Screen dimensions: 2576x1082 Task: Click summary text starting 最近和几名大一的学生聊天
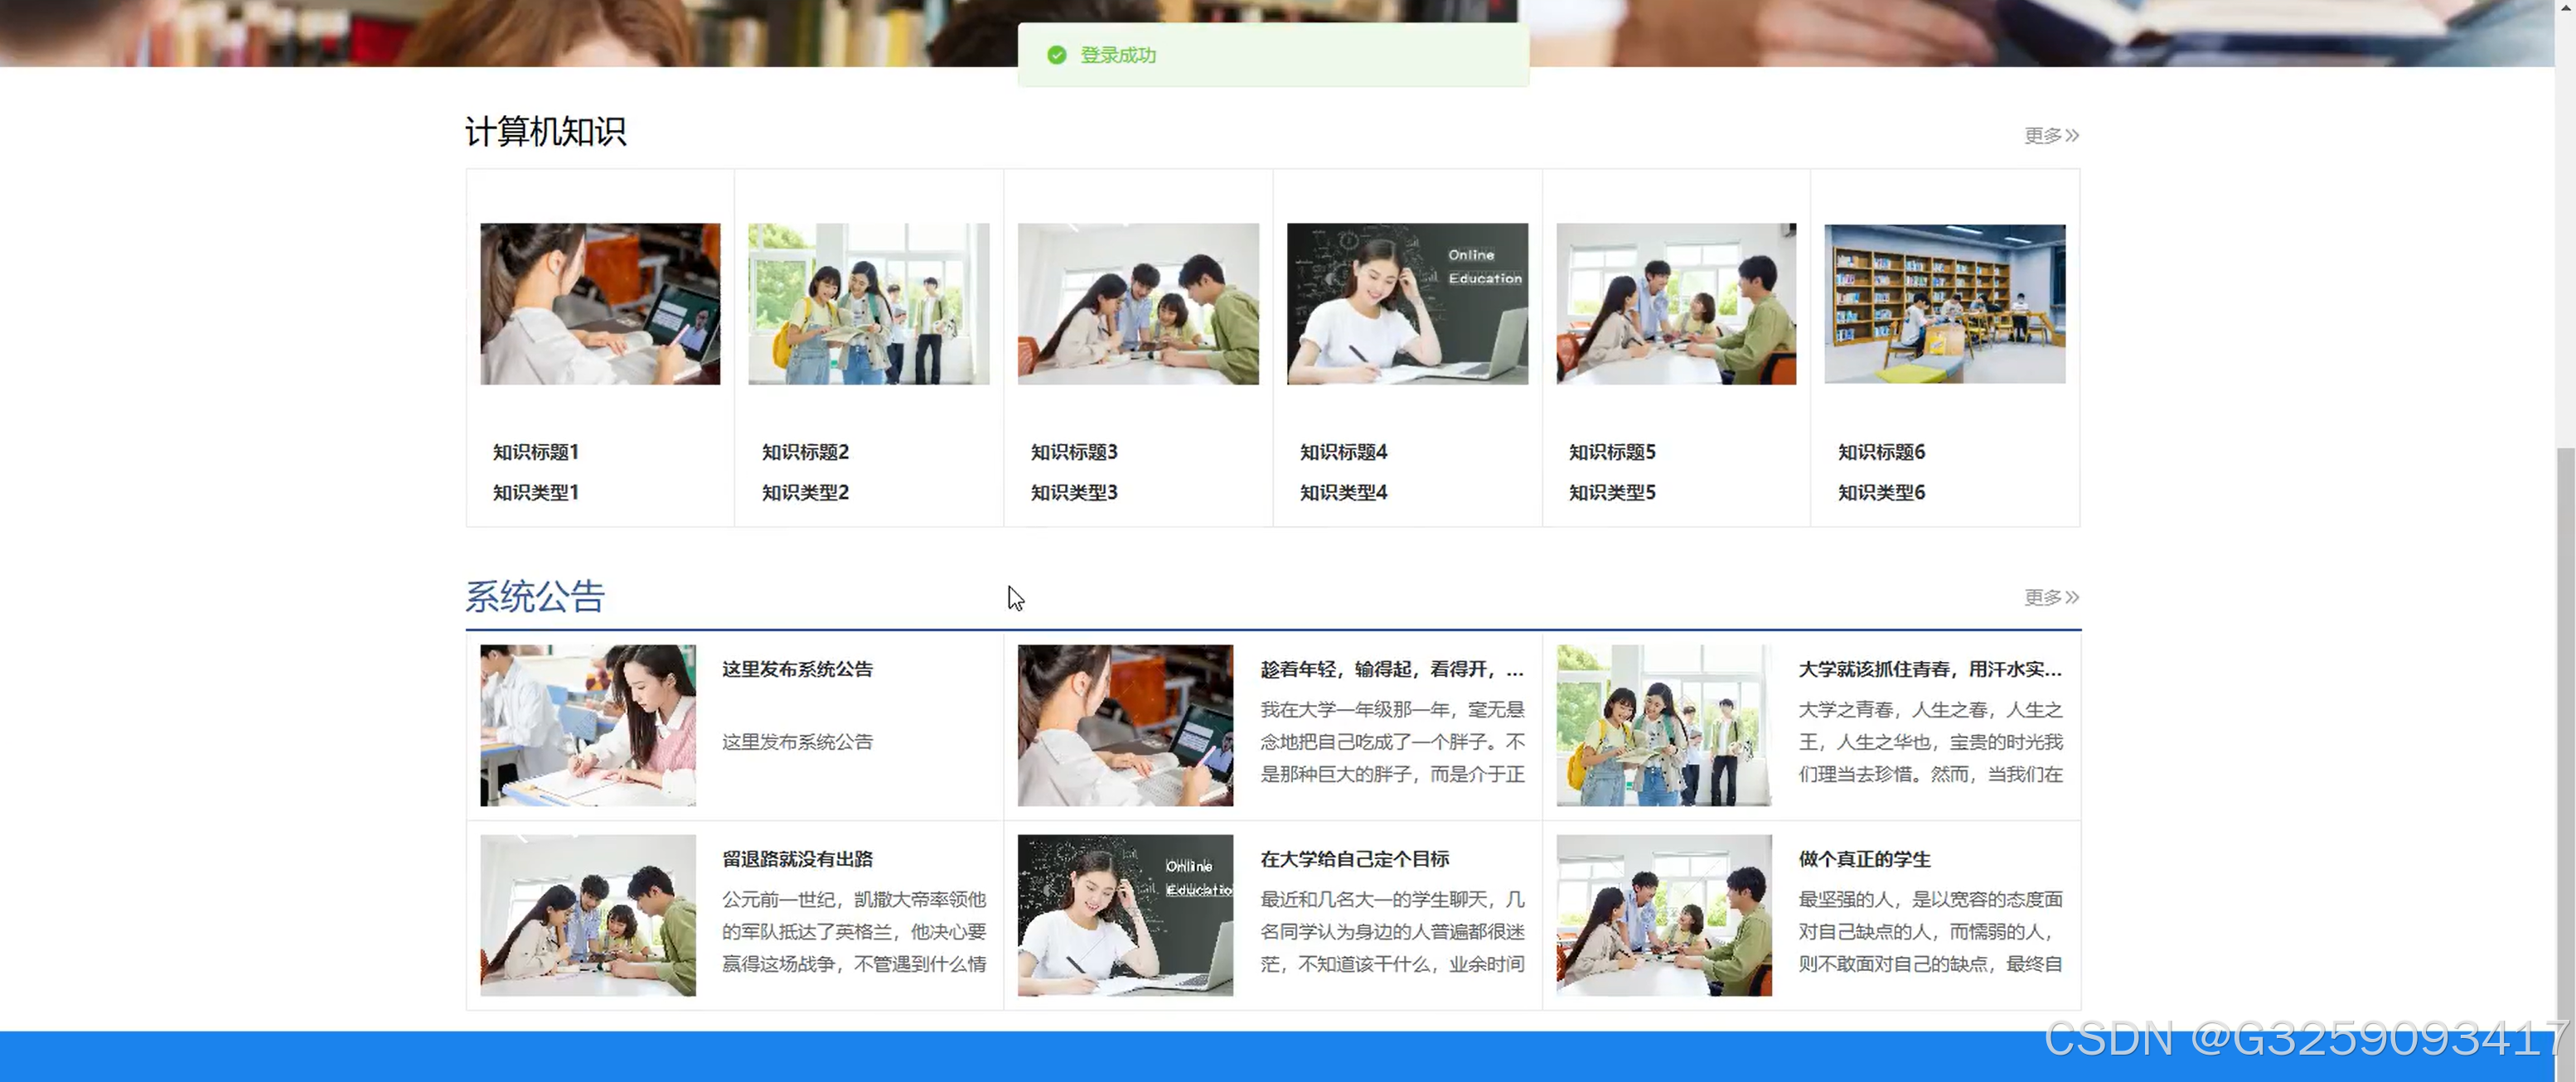pyautogui.click(x=1392, y=932)
